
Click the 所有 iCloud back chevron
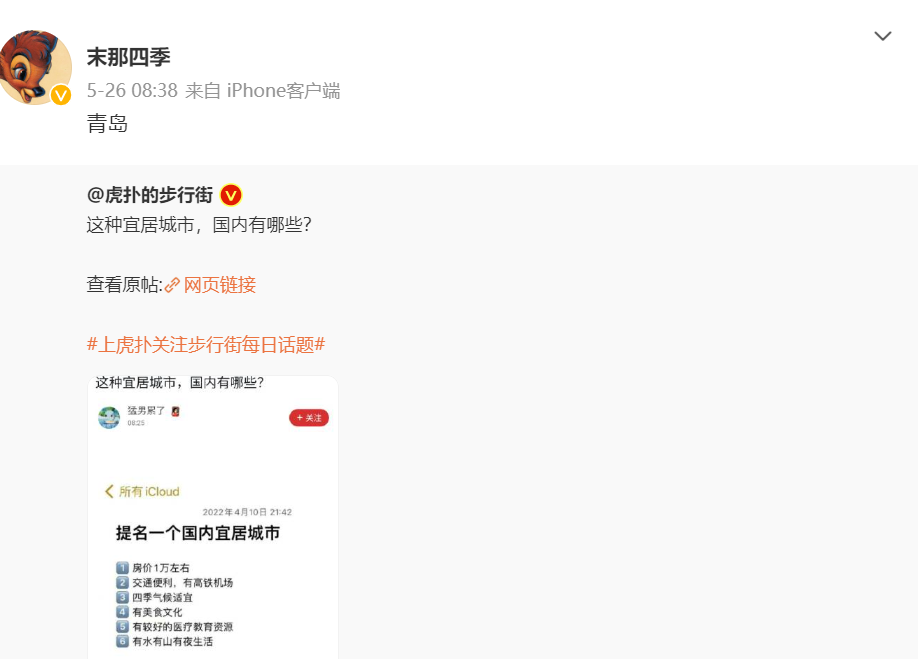tap(109, 492)
